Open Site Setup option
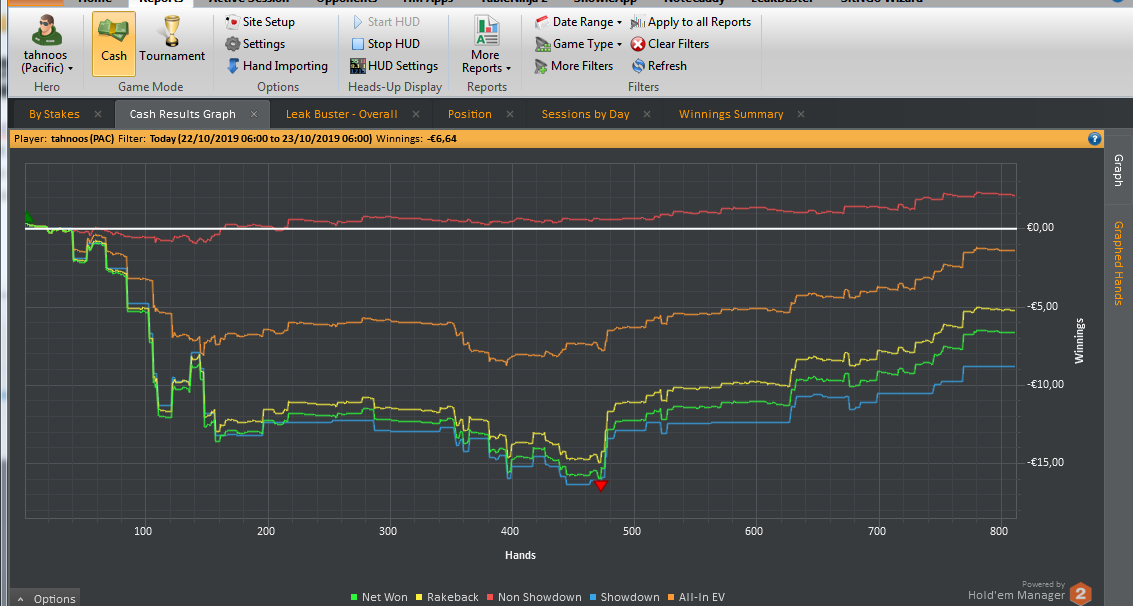This screenshot has height=606, width=1133. 260,22
